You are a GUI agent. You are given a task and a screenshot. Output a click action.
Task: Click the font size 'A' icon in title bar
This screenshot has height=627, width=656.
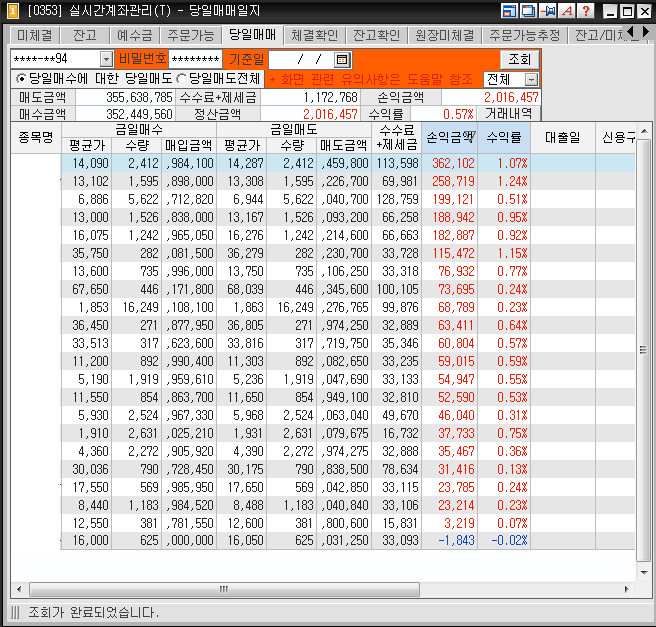(566, 11)
